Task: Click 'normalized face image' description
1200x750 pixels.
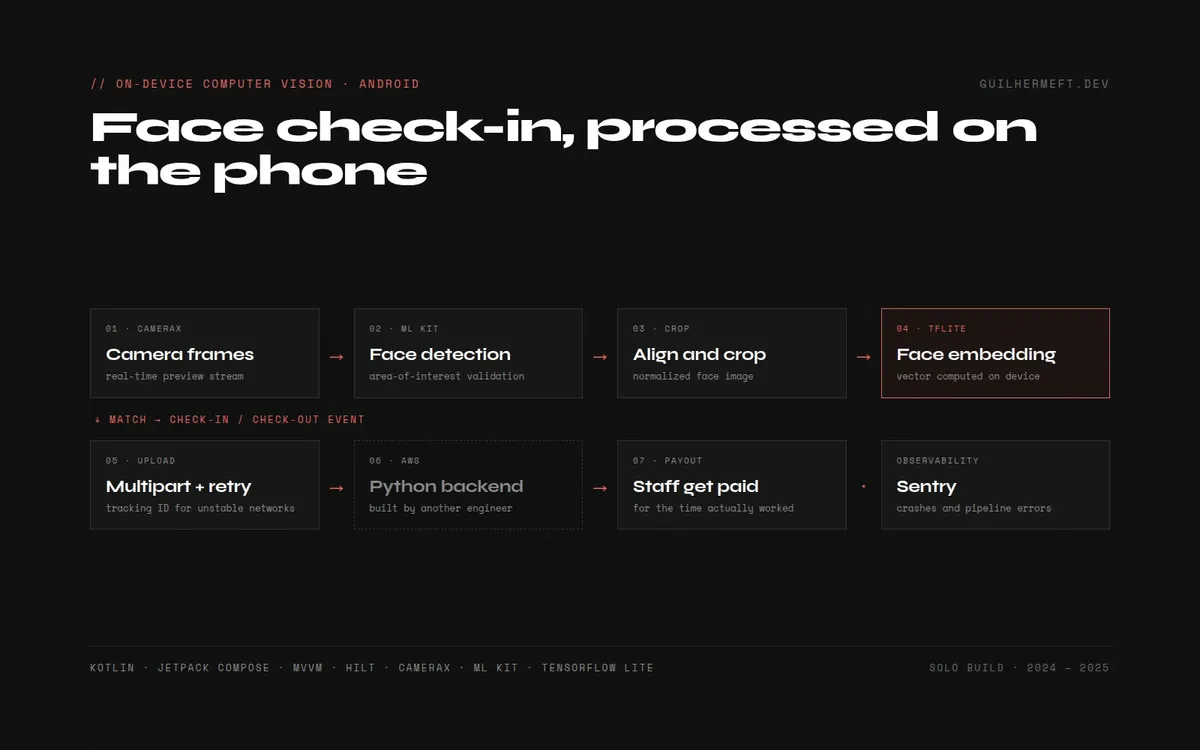Action: [x=693, y=377]
